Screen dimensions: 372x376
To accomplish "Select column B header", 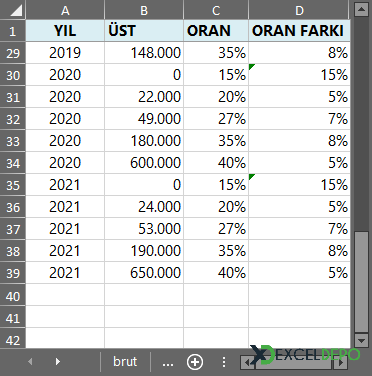I will pos(144,10).
